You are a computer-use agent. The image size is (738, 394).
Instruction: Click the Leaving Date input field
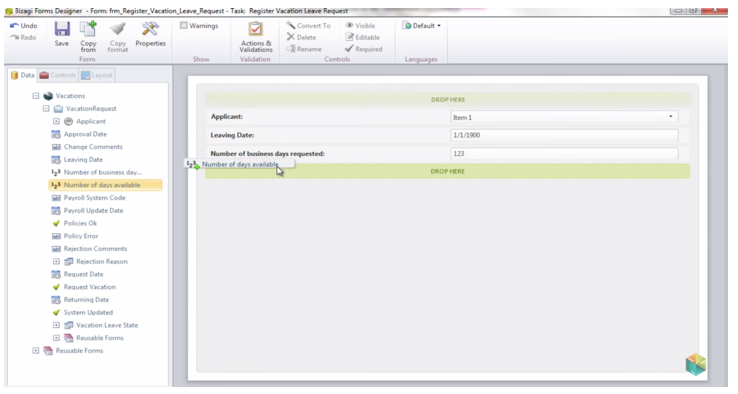pyautogui.click(x=564, y=135)
